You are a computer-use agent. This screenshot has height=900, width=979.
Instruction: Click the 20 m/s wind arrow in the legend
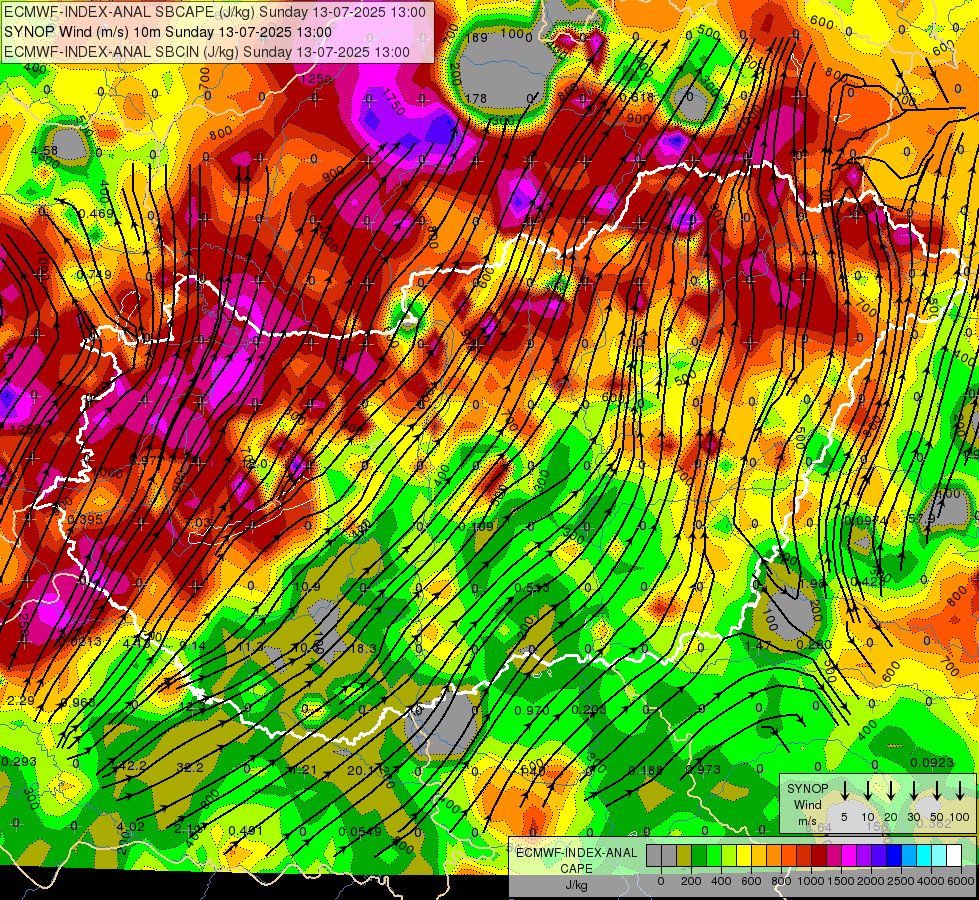pos(891,790)
